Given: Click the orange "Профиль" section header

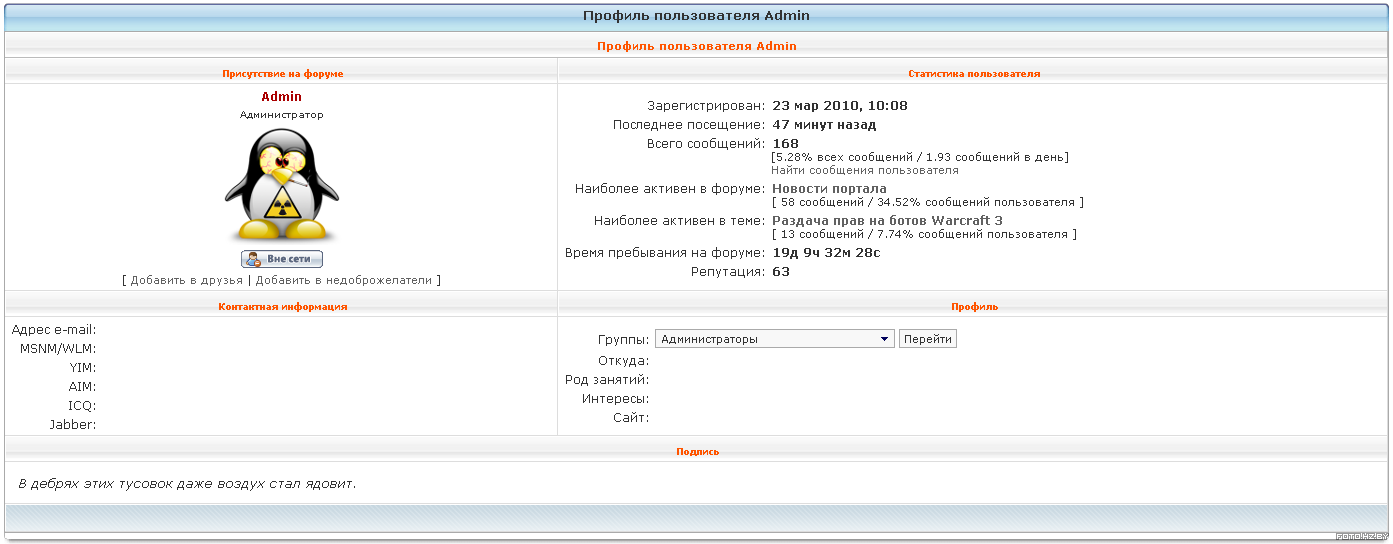Looking at the screenshot, I should [973, 307].
